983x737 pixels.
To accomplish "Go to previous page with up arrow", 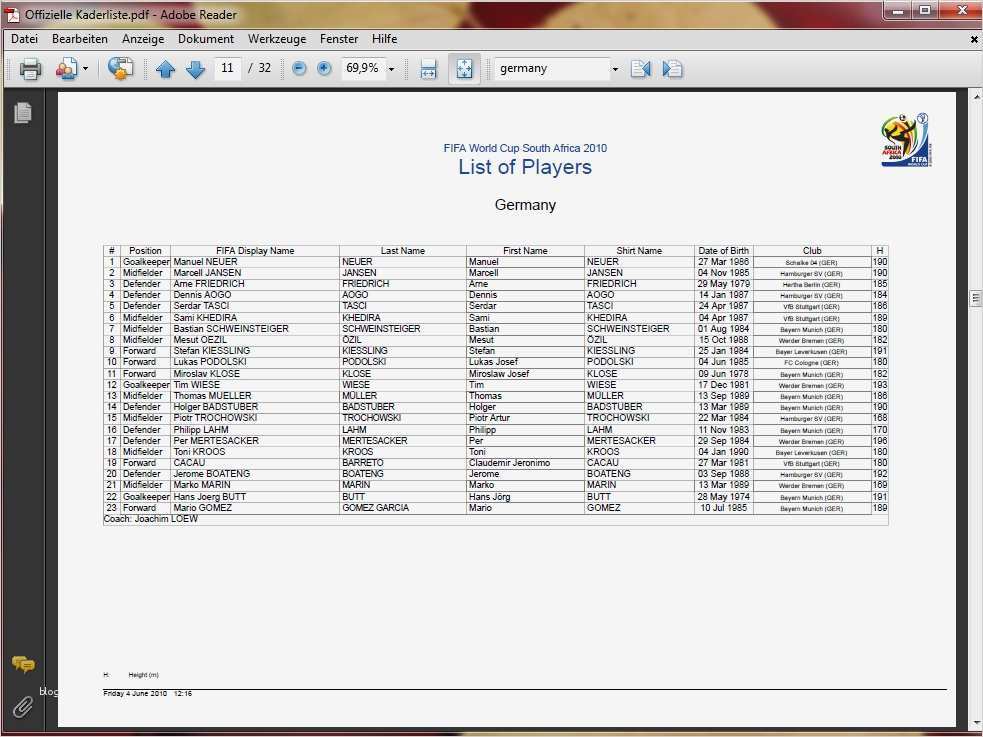I will [166, 69].
